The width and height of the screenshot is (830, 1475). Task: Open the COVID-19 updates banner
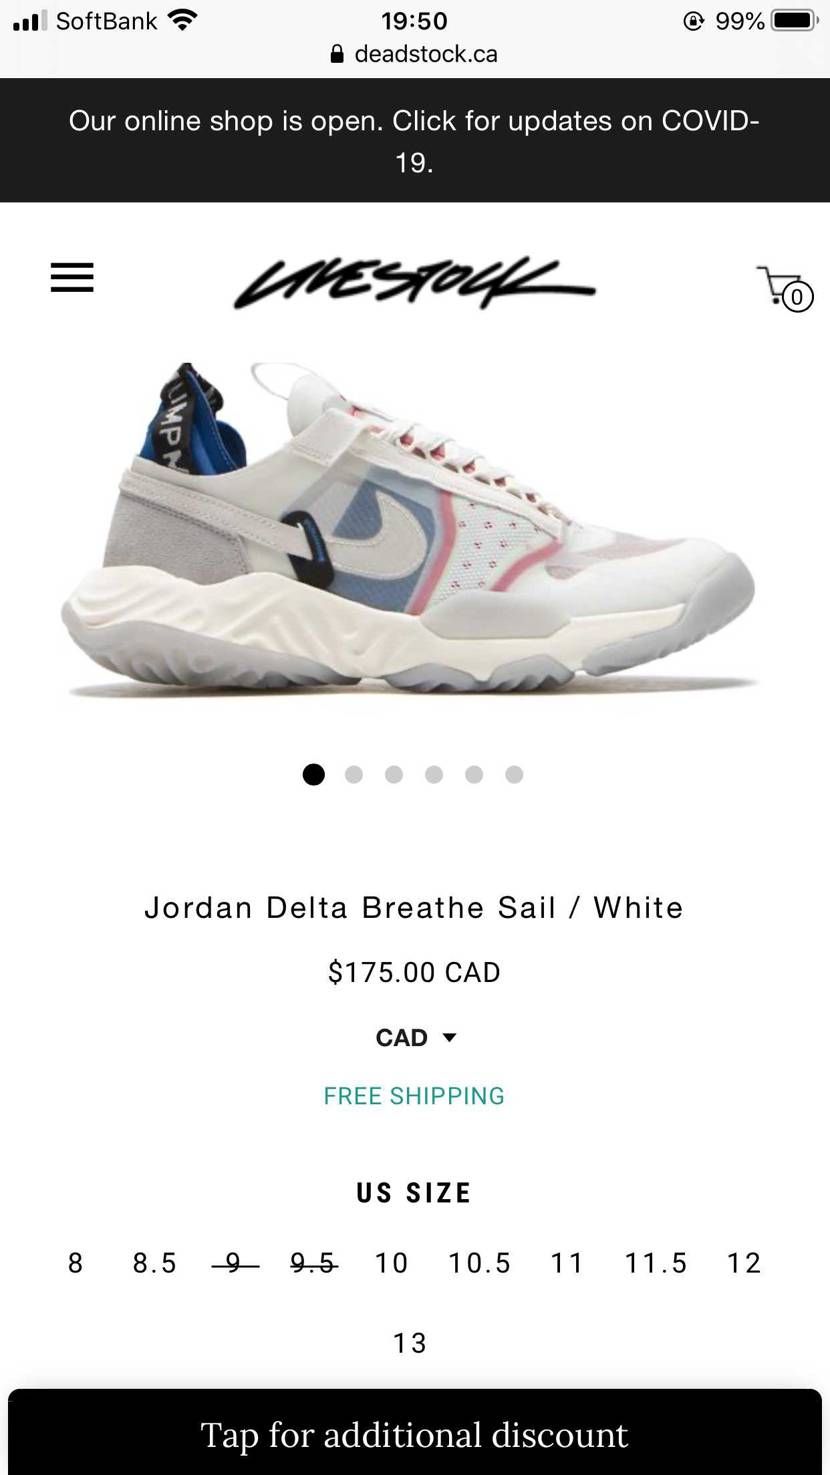click(x=415, y=140)
